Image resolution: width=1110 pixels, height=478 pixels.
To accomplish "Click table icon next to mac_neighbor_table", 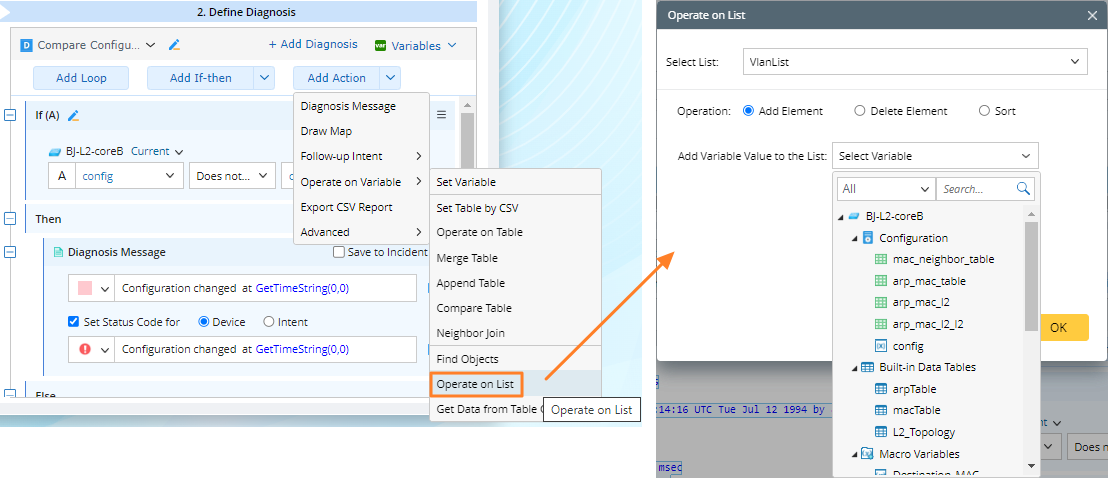I will point(881,259).
